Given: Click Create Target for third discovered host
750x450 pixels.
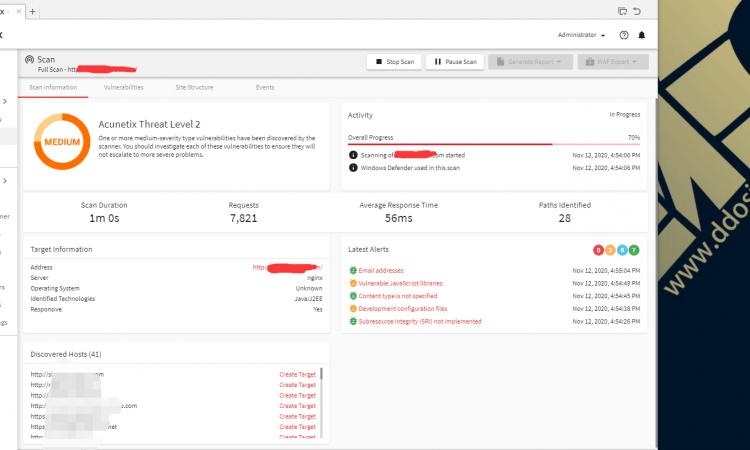Looking at the screenshot, I should click(x=298, y=395).
